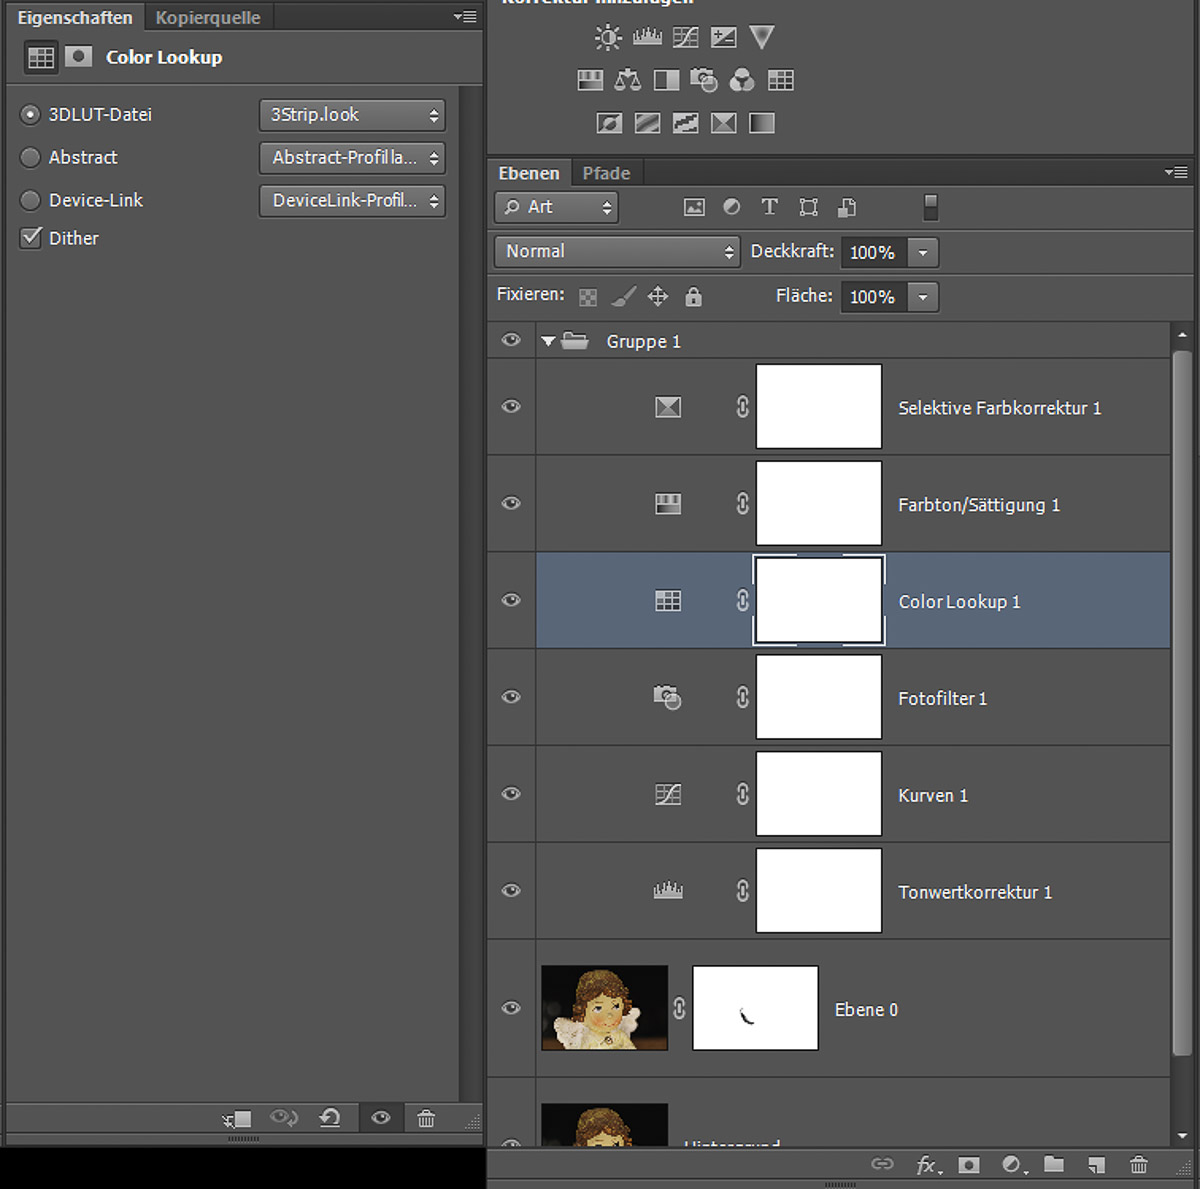The width and height of the screenshot is (1200, 1189).
Task: Add a Brightness/Contrast adjustment via sun icon
Action: point(607,38)
